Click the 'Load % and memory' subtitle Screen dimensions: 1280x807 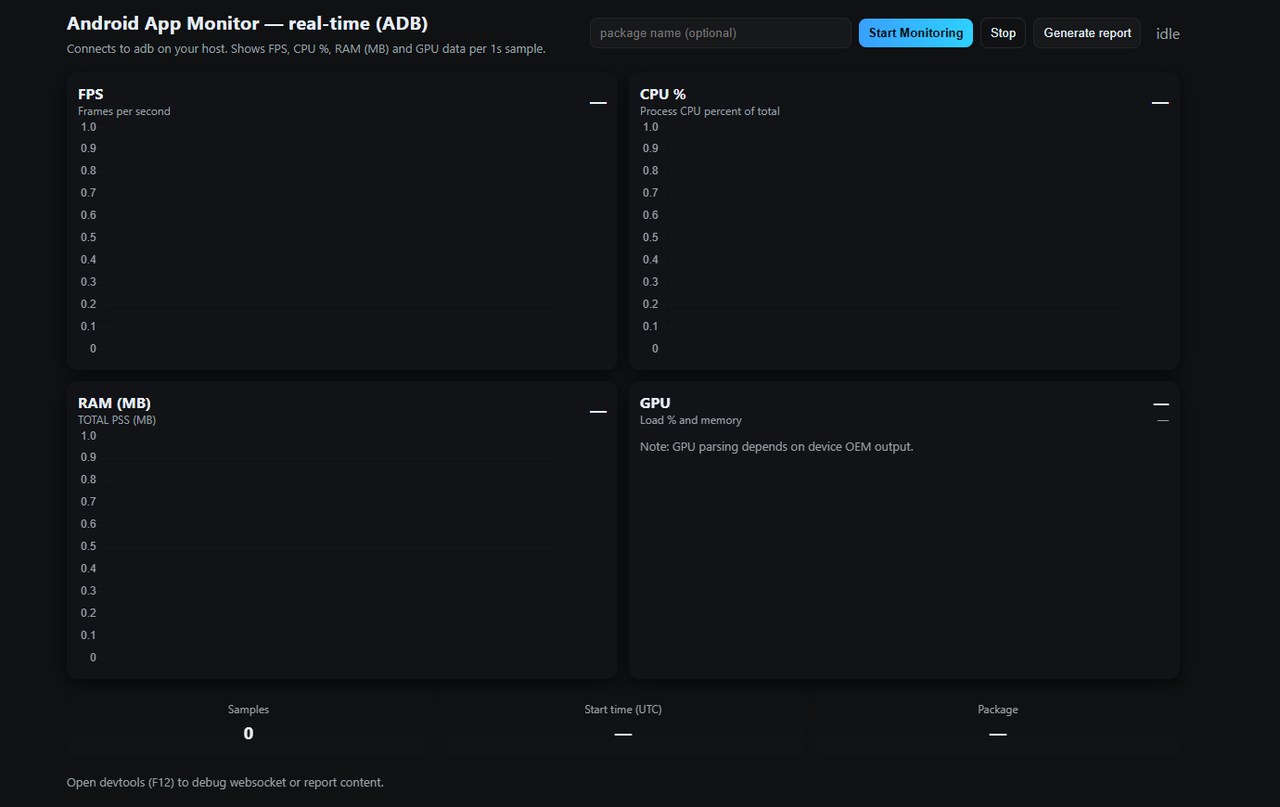click(691, 421)
